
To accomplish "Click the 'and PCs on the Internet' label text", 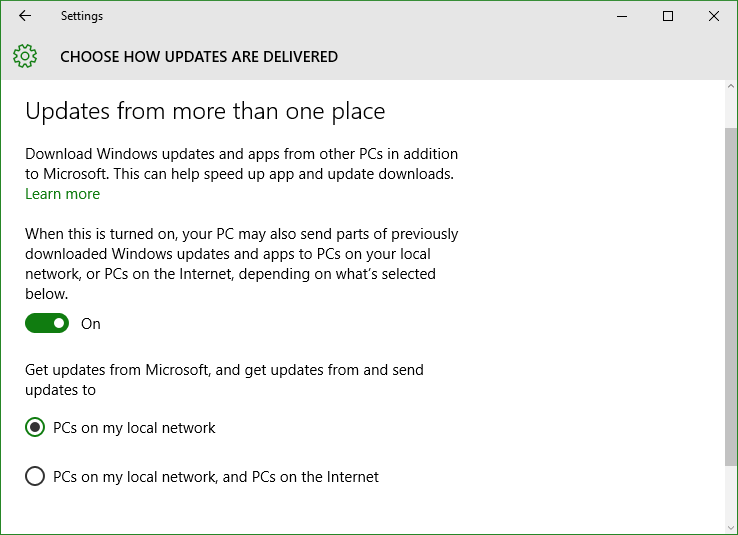I will point(300,477).
